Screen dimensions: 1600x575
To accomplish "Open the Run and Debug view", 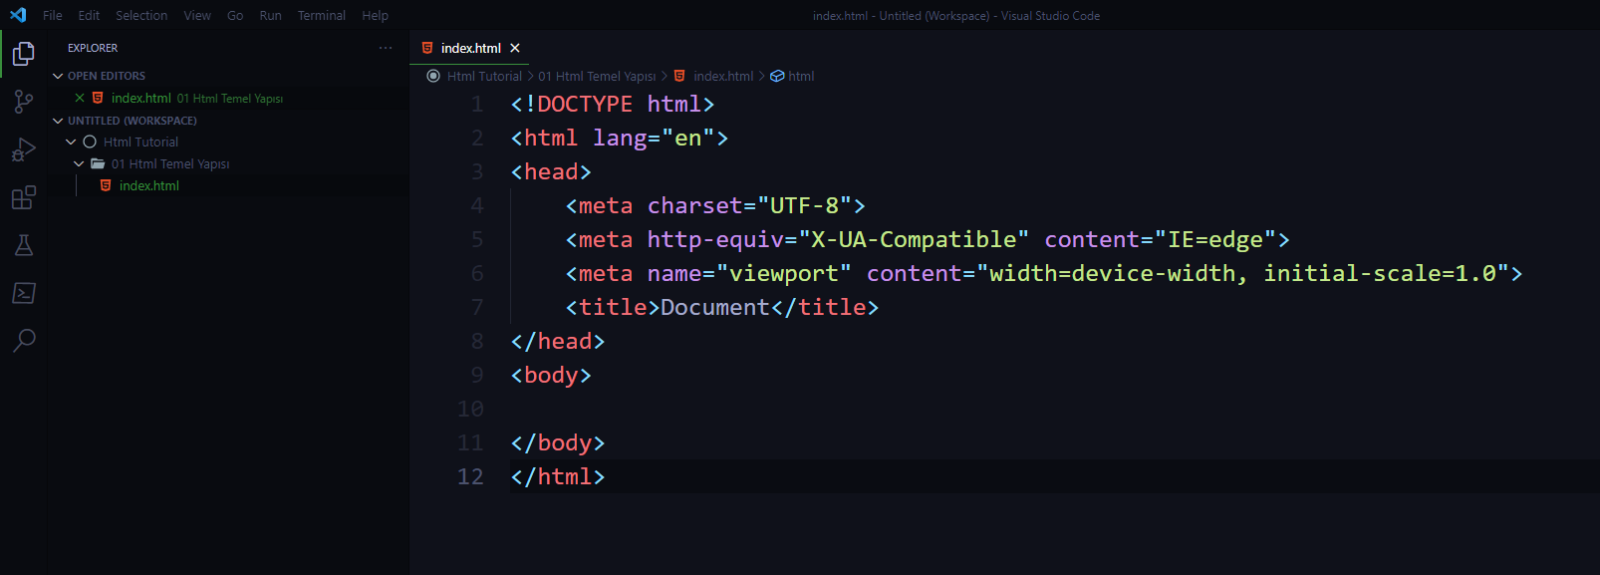I will (23, 150).
